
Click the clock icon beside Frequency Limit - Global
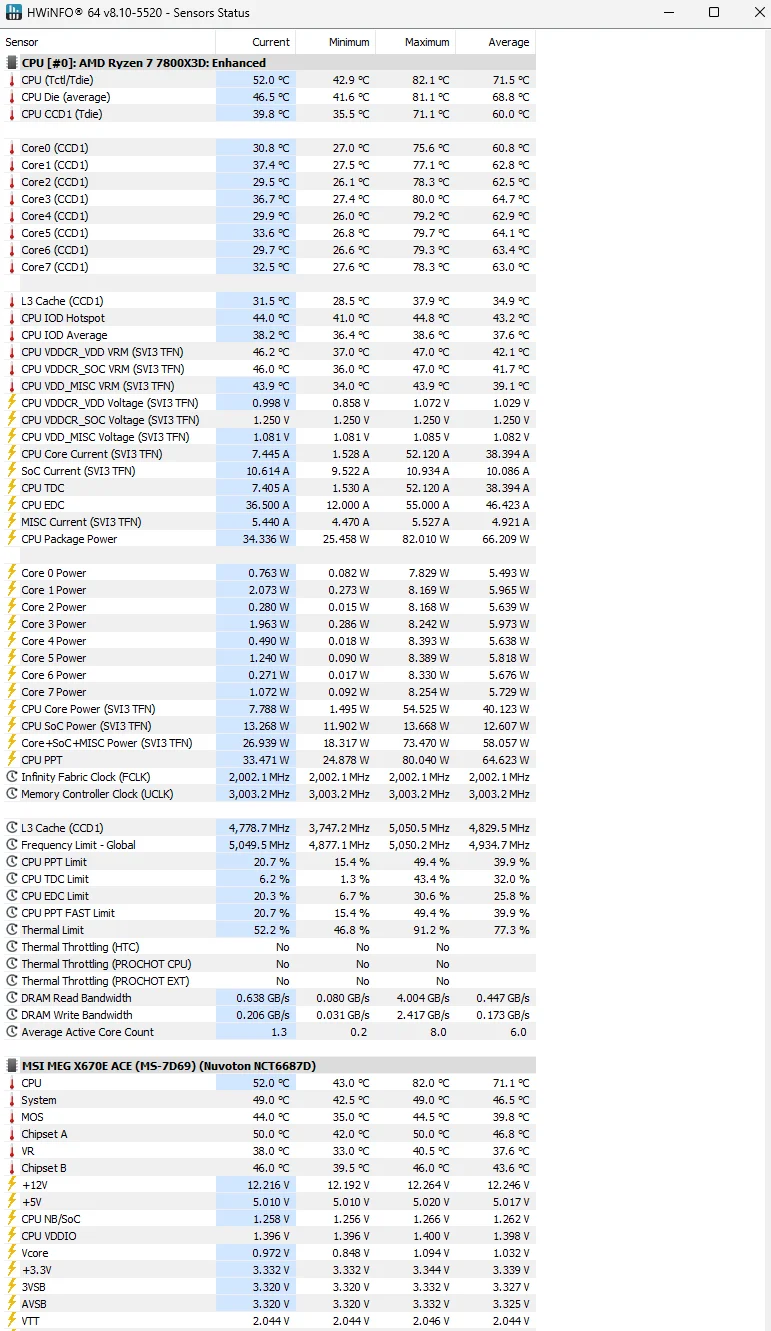coord(12,845)
